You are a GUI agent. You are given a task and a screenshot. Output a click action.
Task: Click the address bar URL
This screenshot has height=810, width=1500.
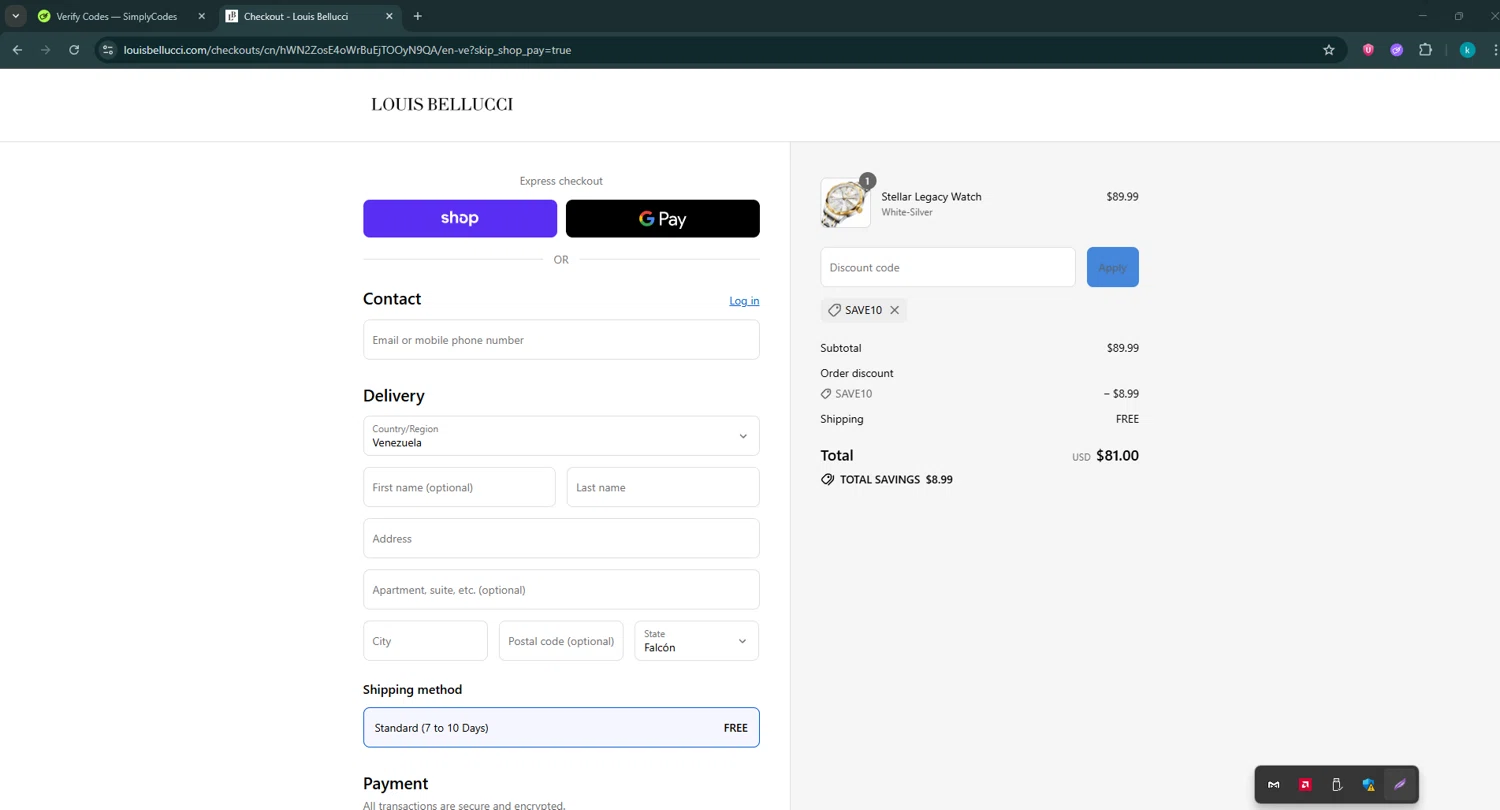pos(347,50)
